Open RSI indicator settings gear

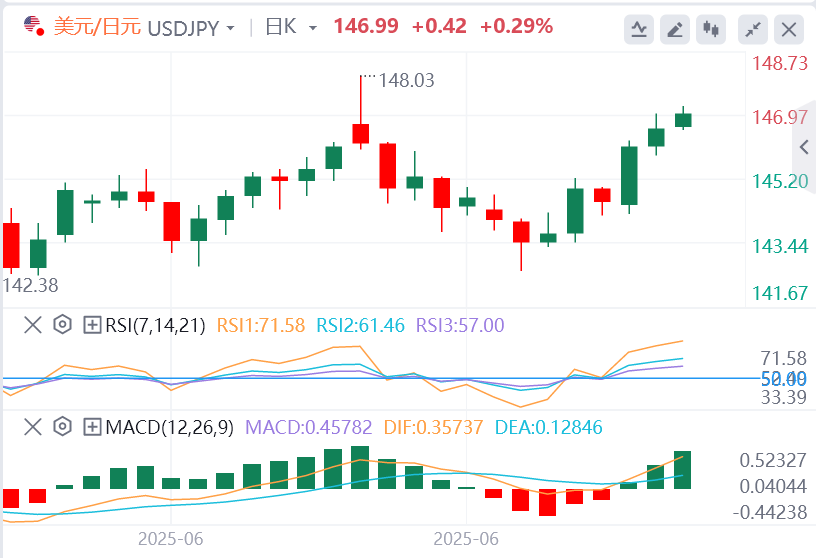62,324
